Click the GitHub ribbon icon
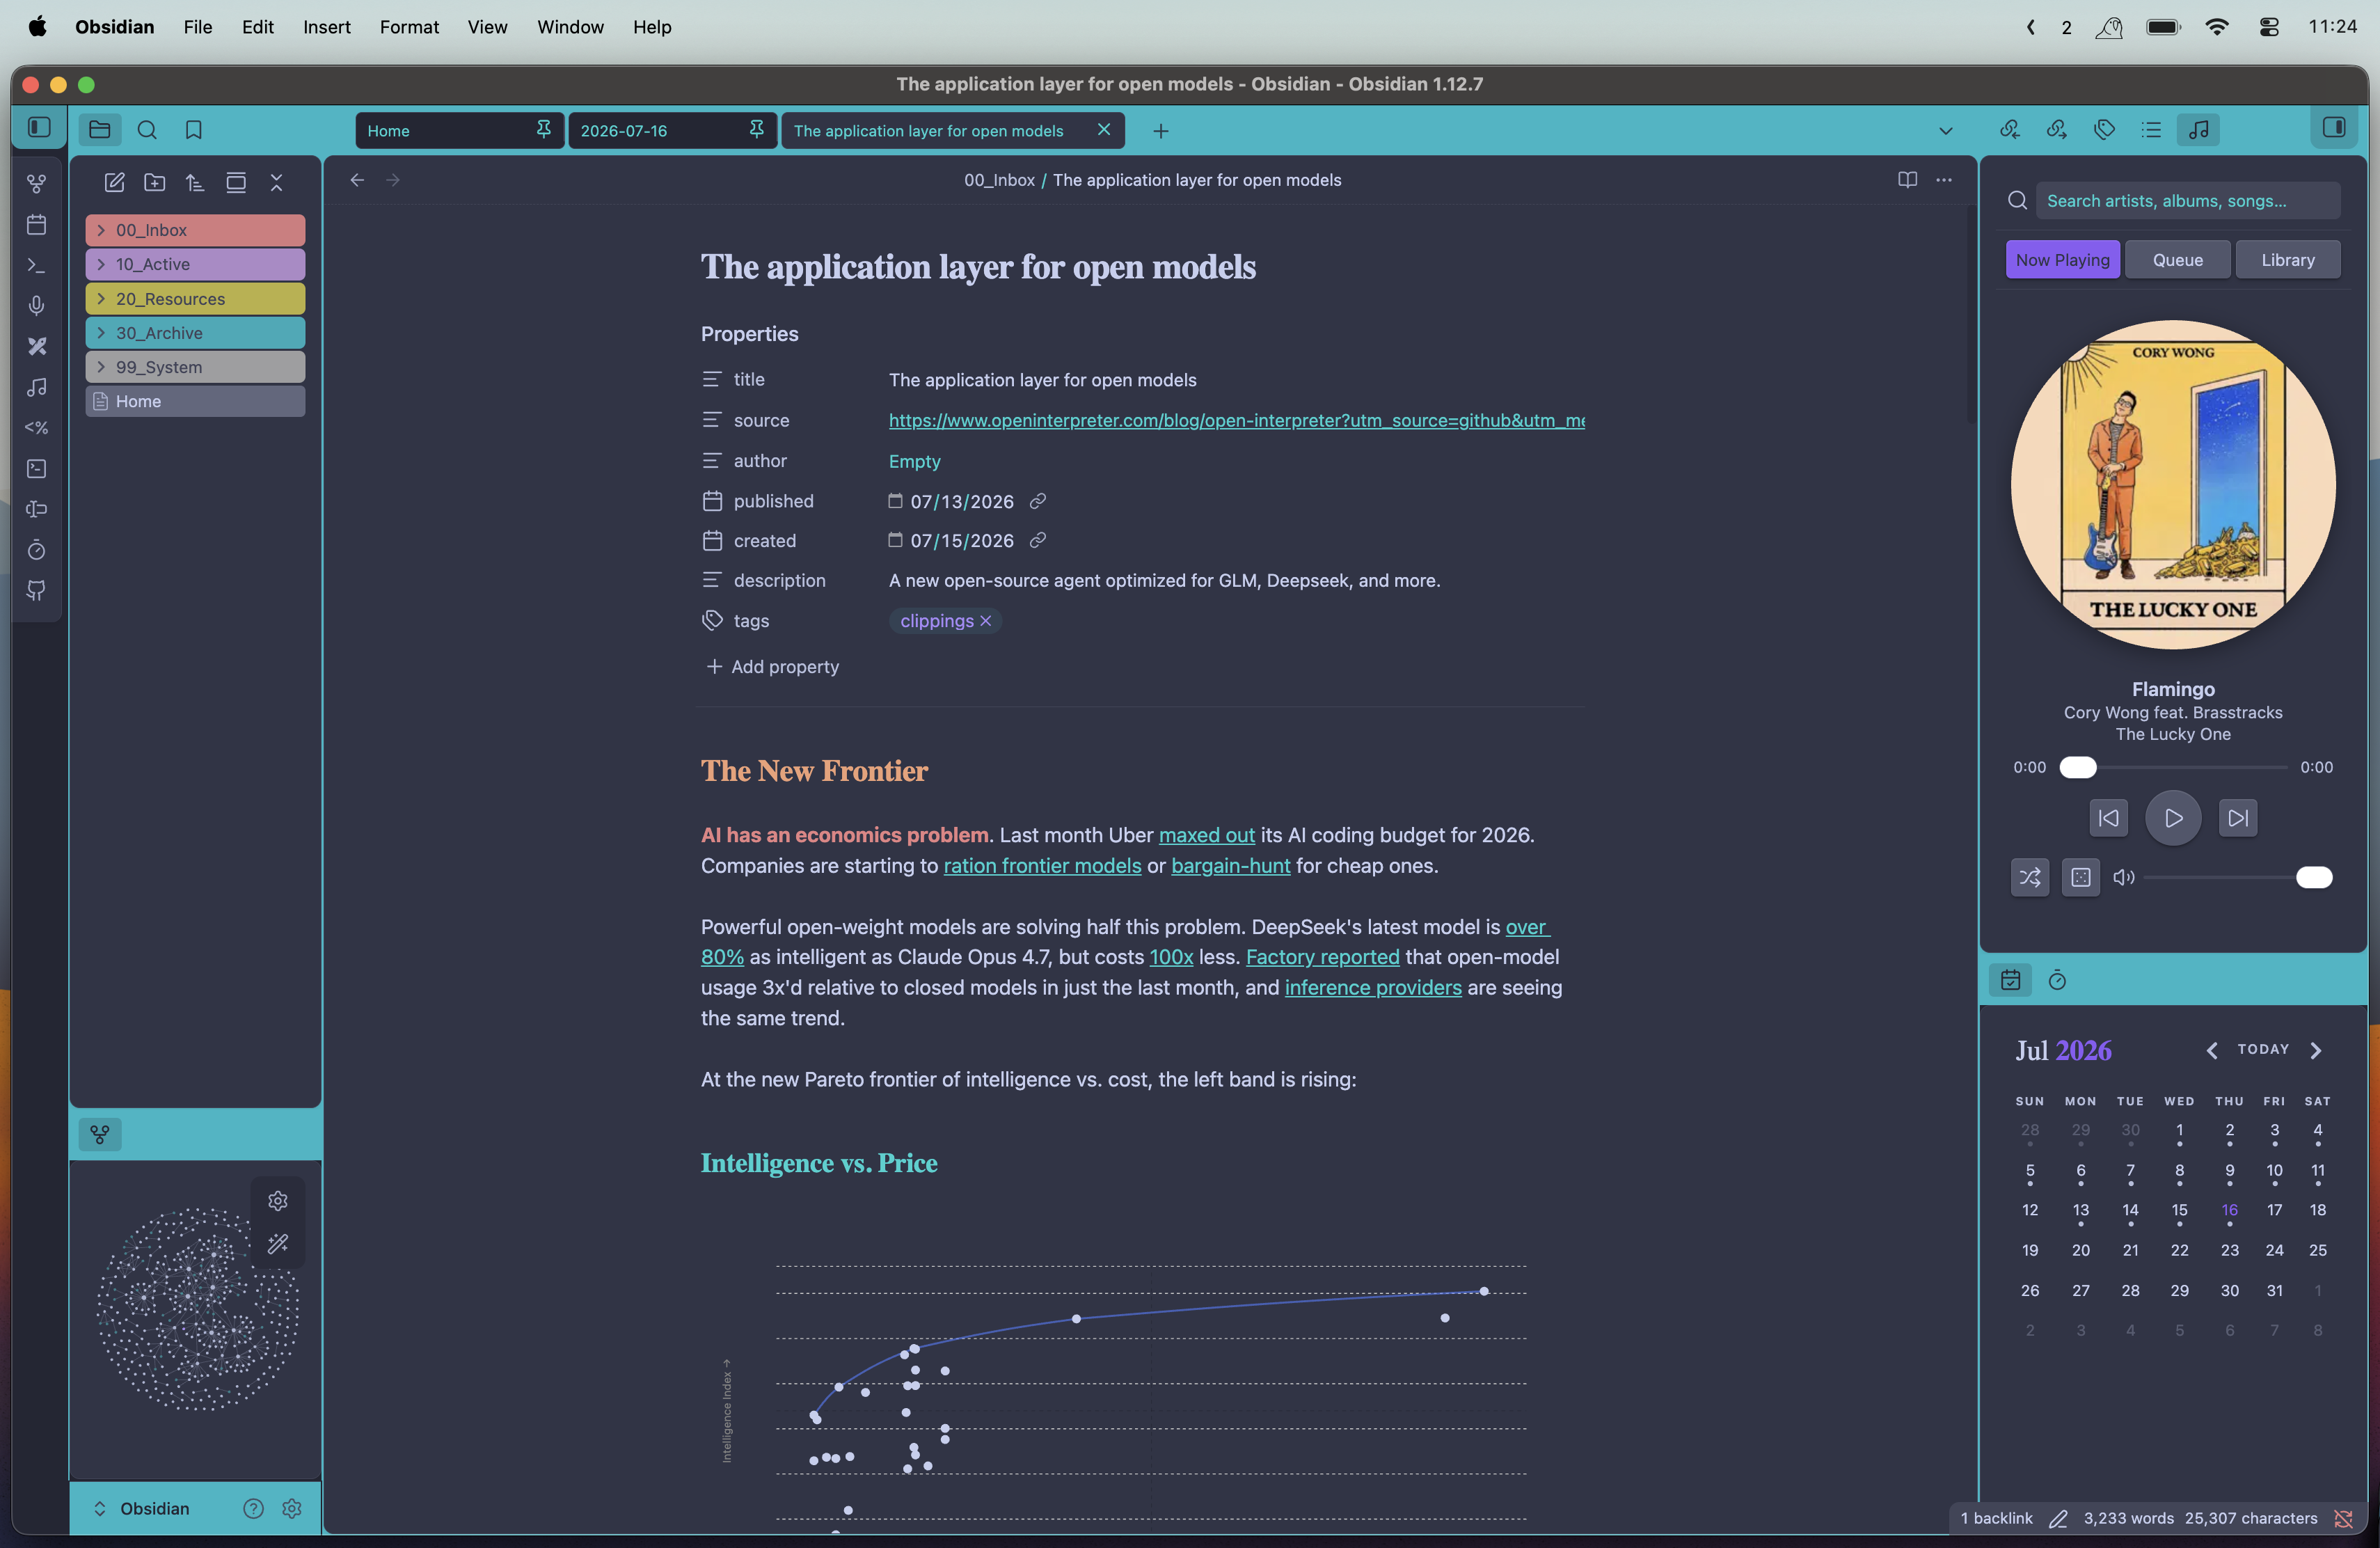Image resolution: width=2380 pixels, height=1548 pixels. [37, 591]
